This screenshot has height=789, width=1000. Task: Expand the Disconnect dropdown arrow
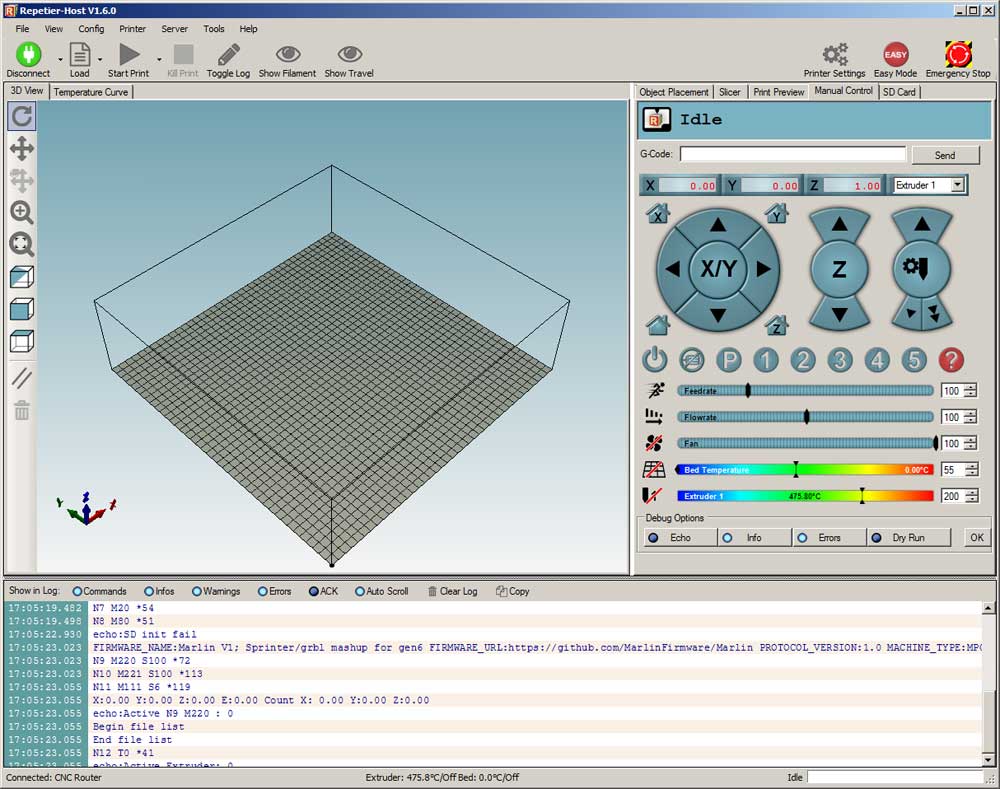[x=61, y=59]
